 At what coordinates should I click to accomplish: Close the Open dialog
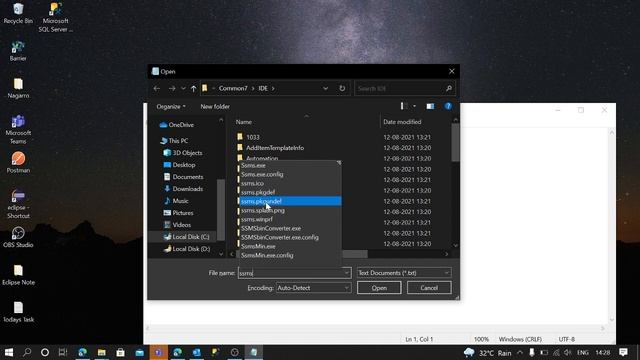coord(451,71)
